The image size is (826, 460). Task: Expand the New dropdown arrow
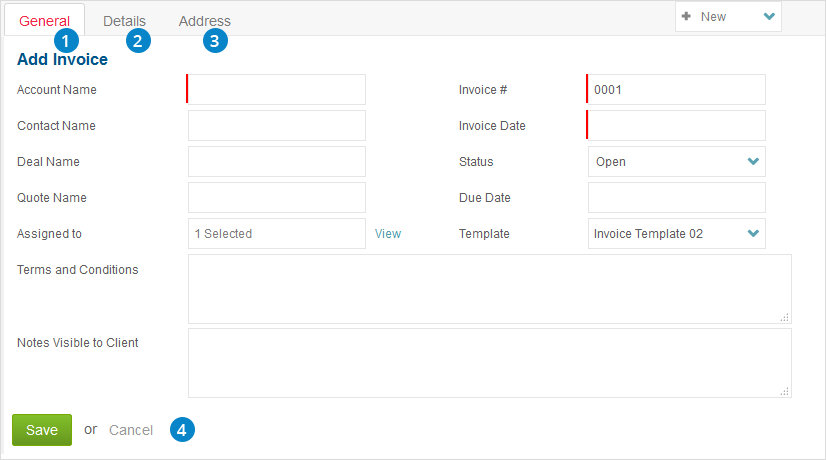[769, 16]
